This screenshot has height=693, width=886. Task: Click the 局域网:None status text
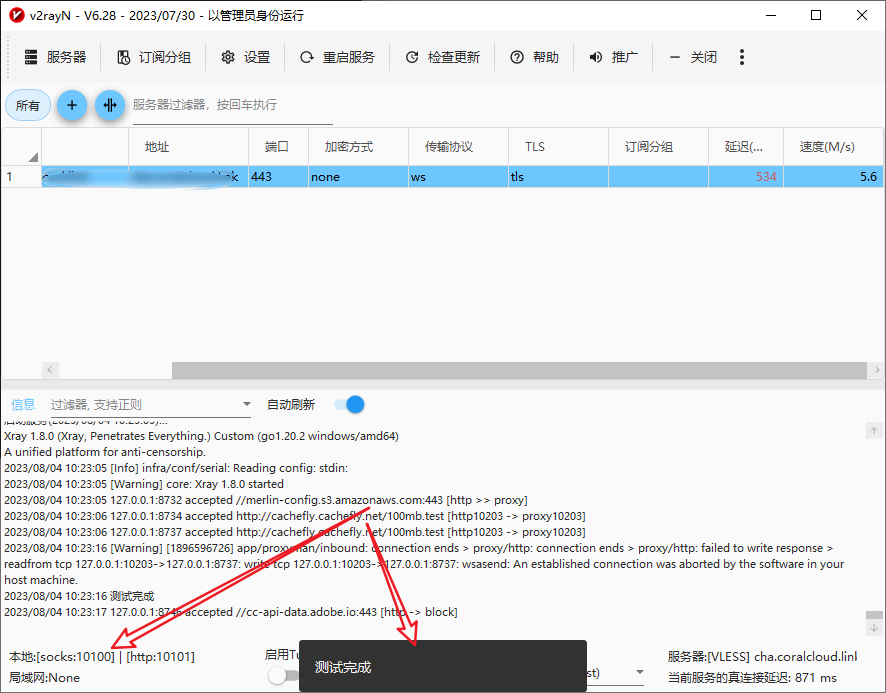pos(44,678)
